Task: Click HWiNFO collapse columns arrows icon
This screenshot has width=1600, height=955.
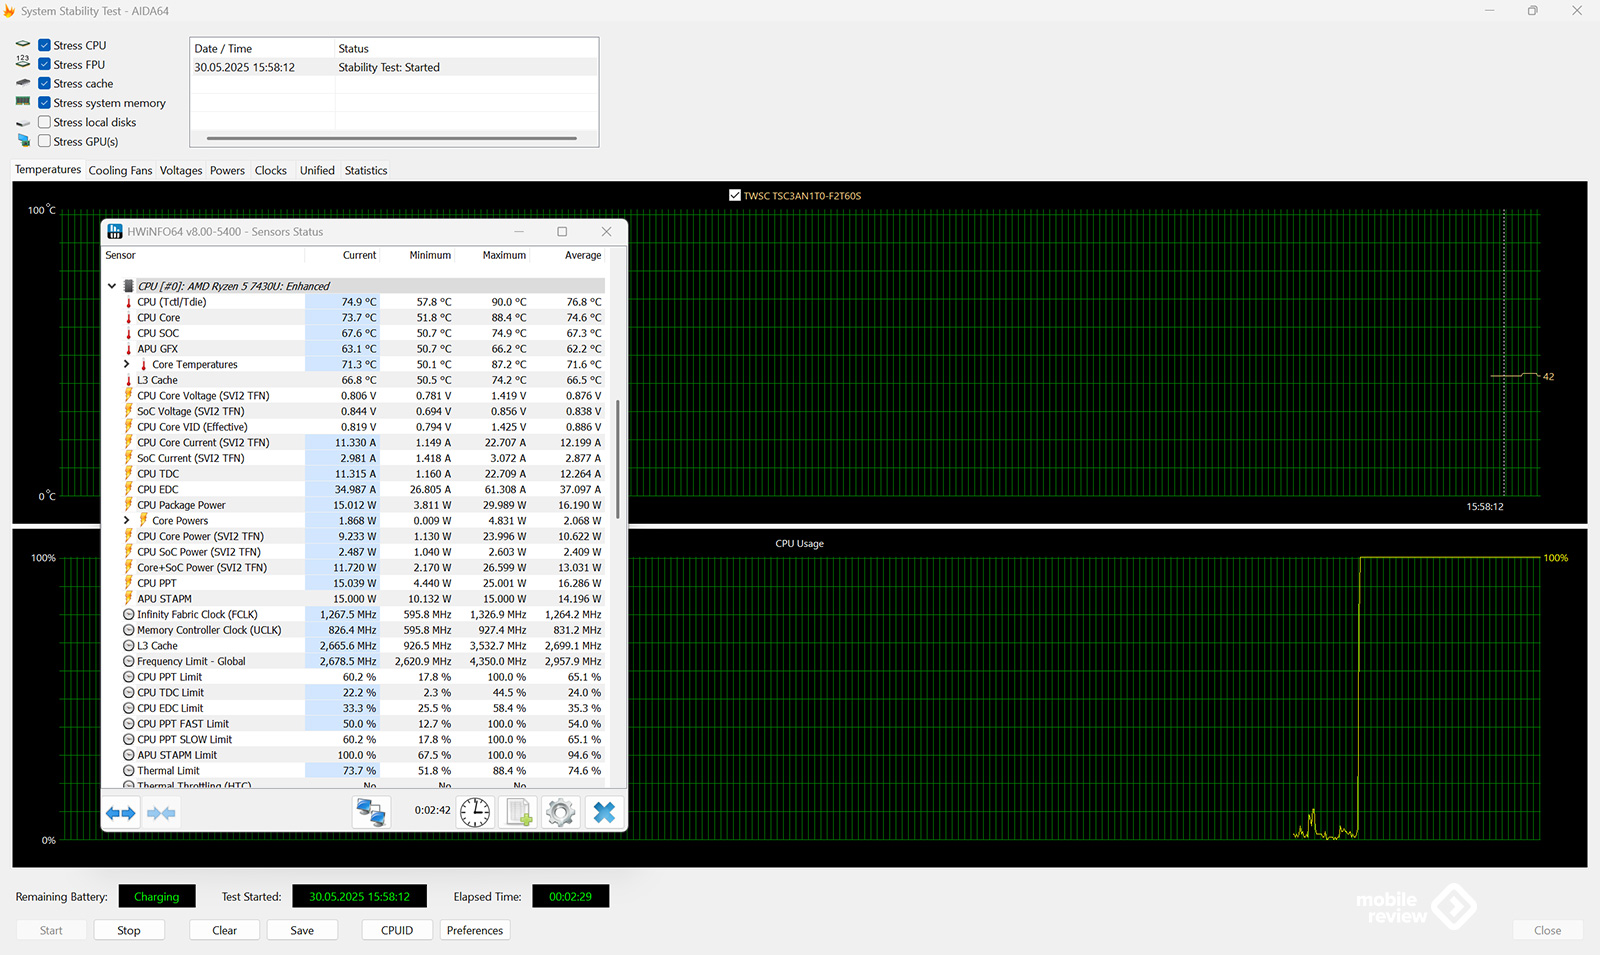Action: pyautogui.click(x=161, y=813)
